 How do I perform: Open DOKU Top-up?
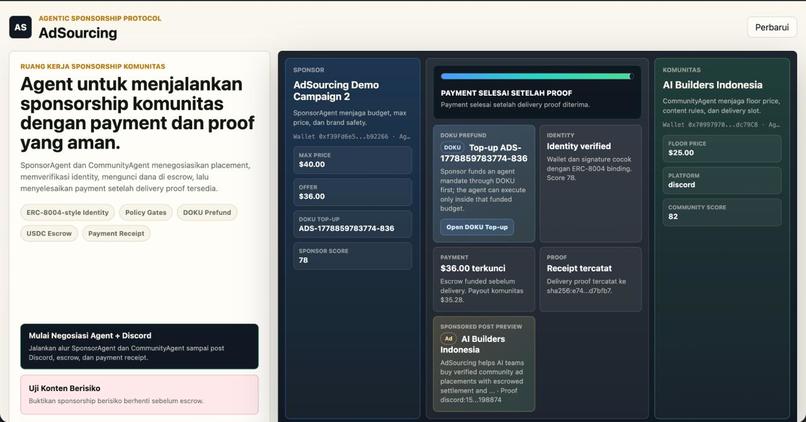(477, 227)
